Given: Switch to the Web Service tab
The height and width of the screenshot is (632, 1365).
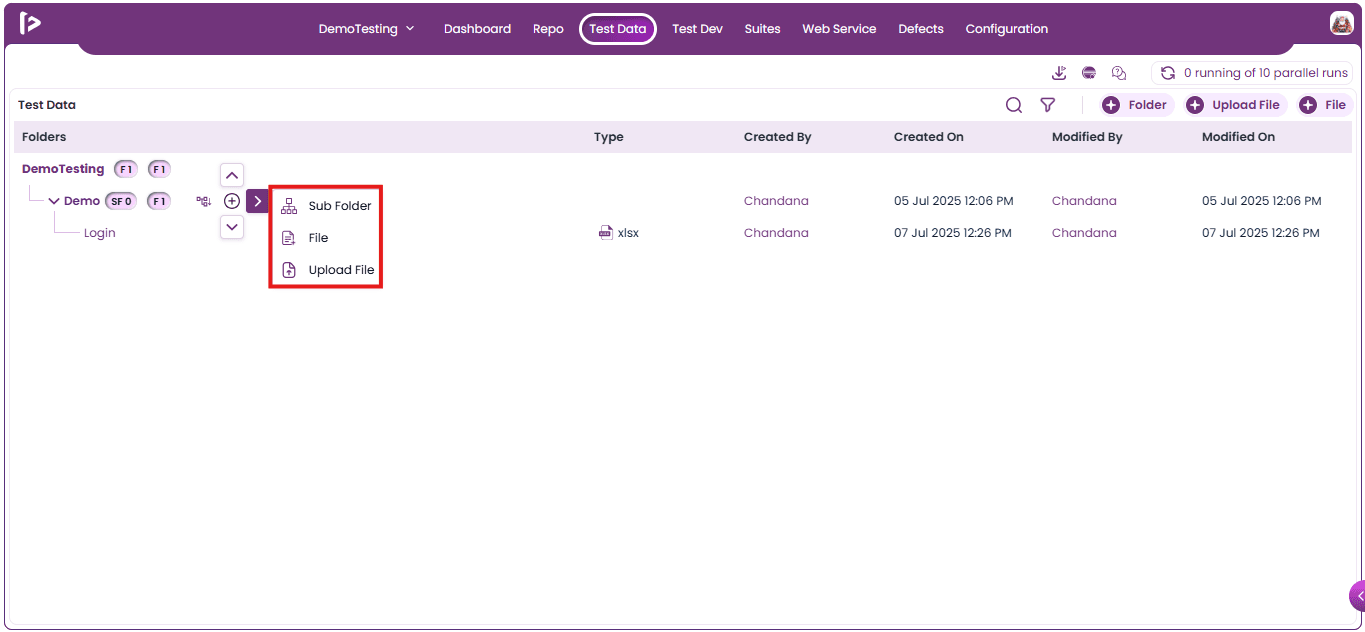Looking at the screenshot, I should (x=839, y=29).
